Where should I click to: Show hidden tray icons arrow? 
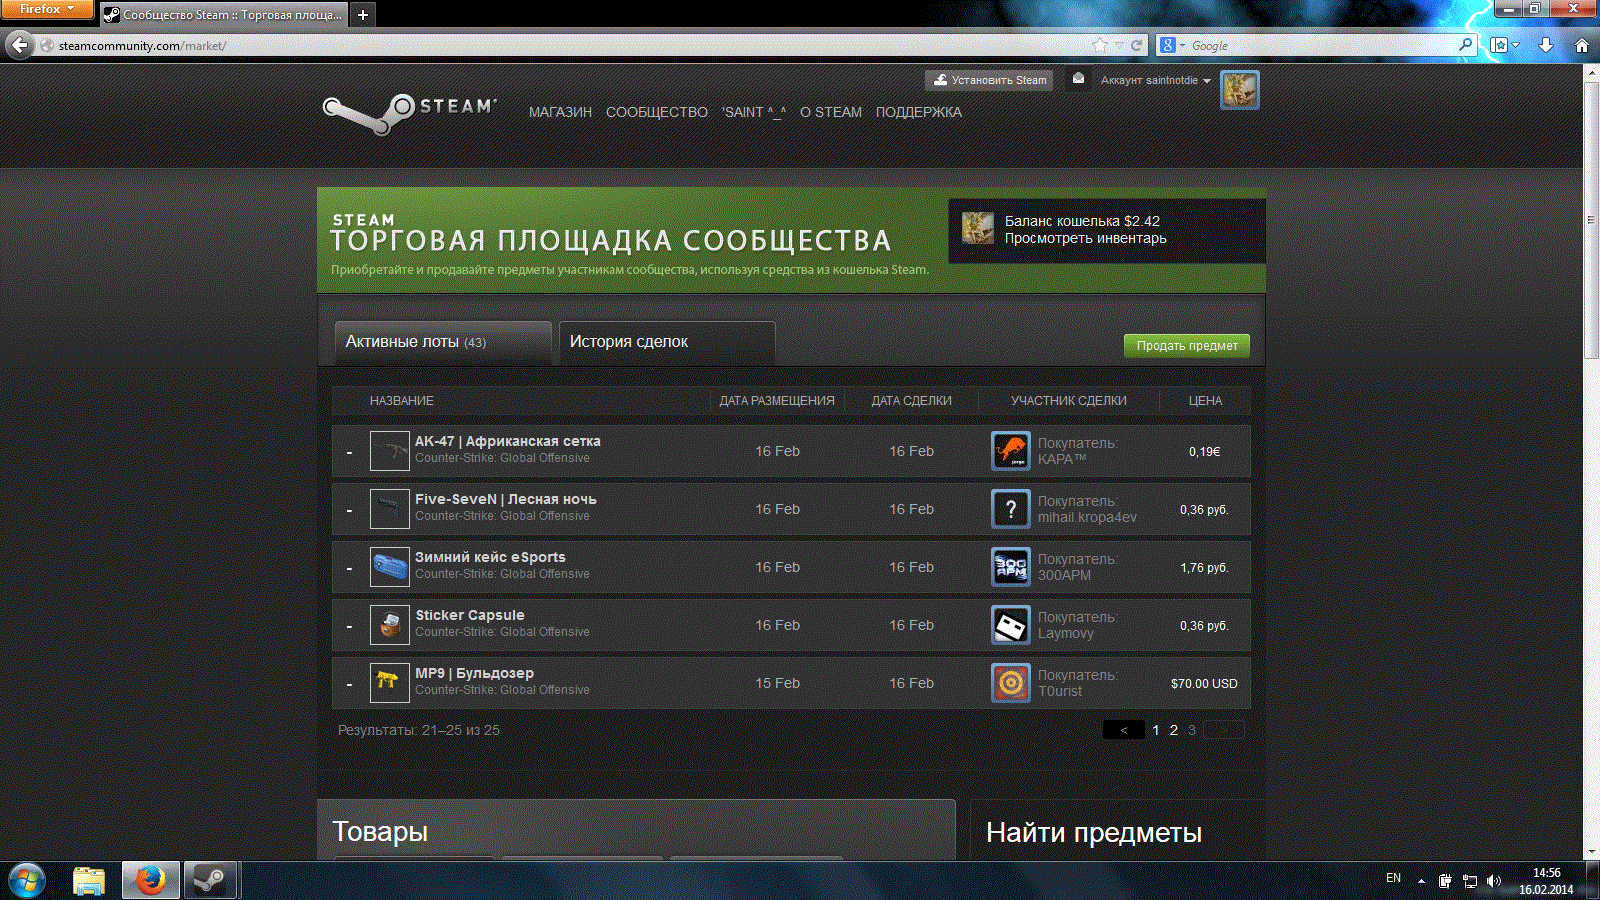(1421, 881)
